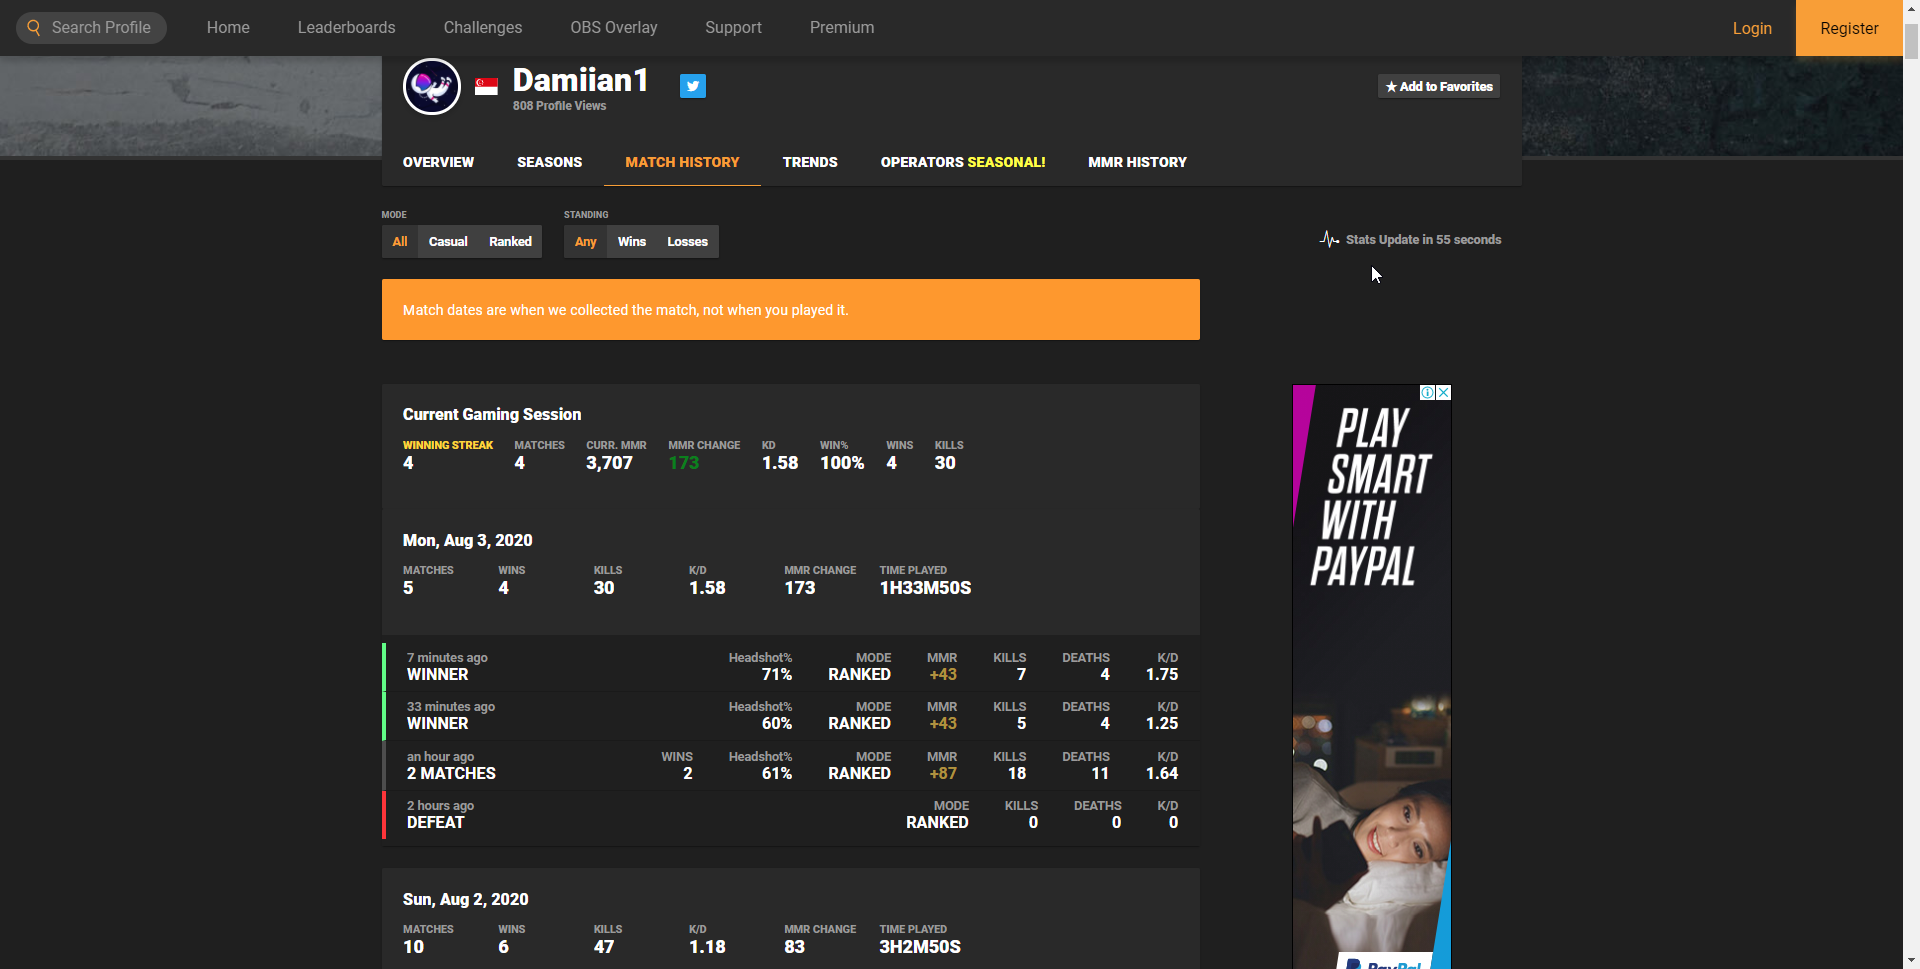The image size is (1920, 969).
Task: Filter matches by Casual mode
Action: 448,242
